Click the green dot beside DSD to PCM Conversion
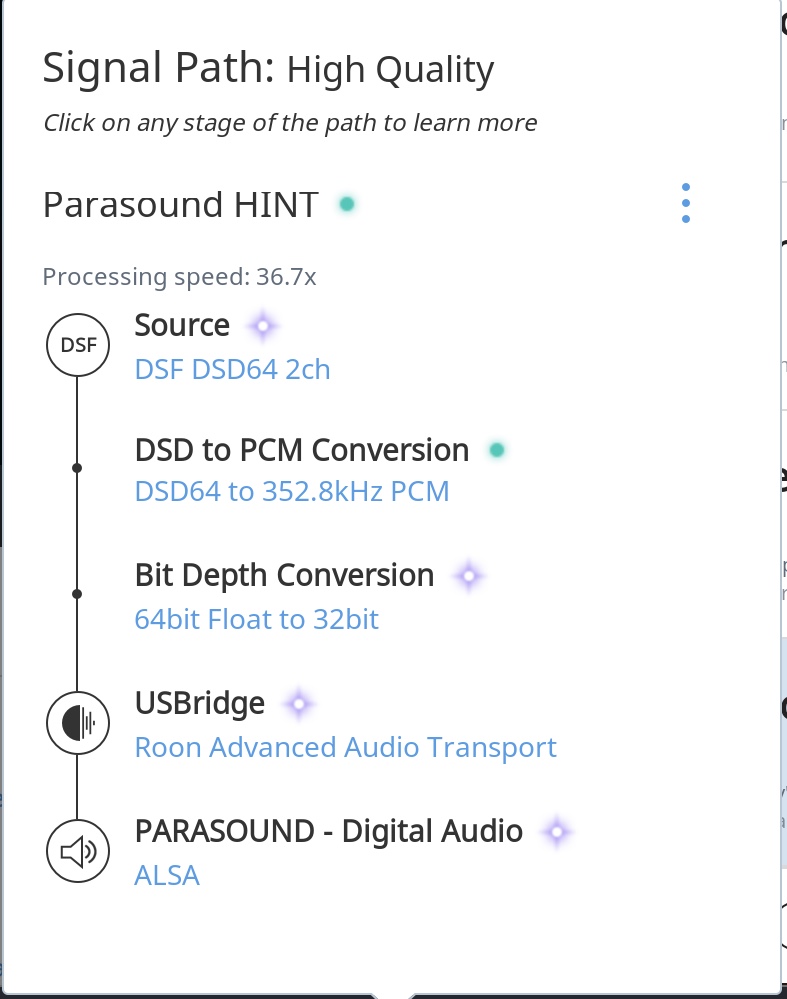Screen dimensions: 787x999 pos(497,450)
